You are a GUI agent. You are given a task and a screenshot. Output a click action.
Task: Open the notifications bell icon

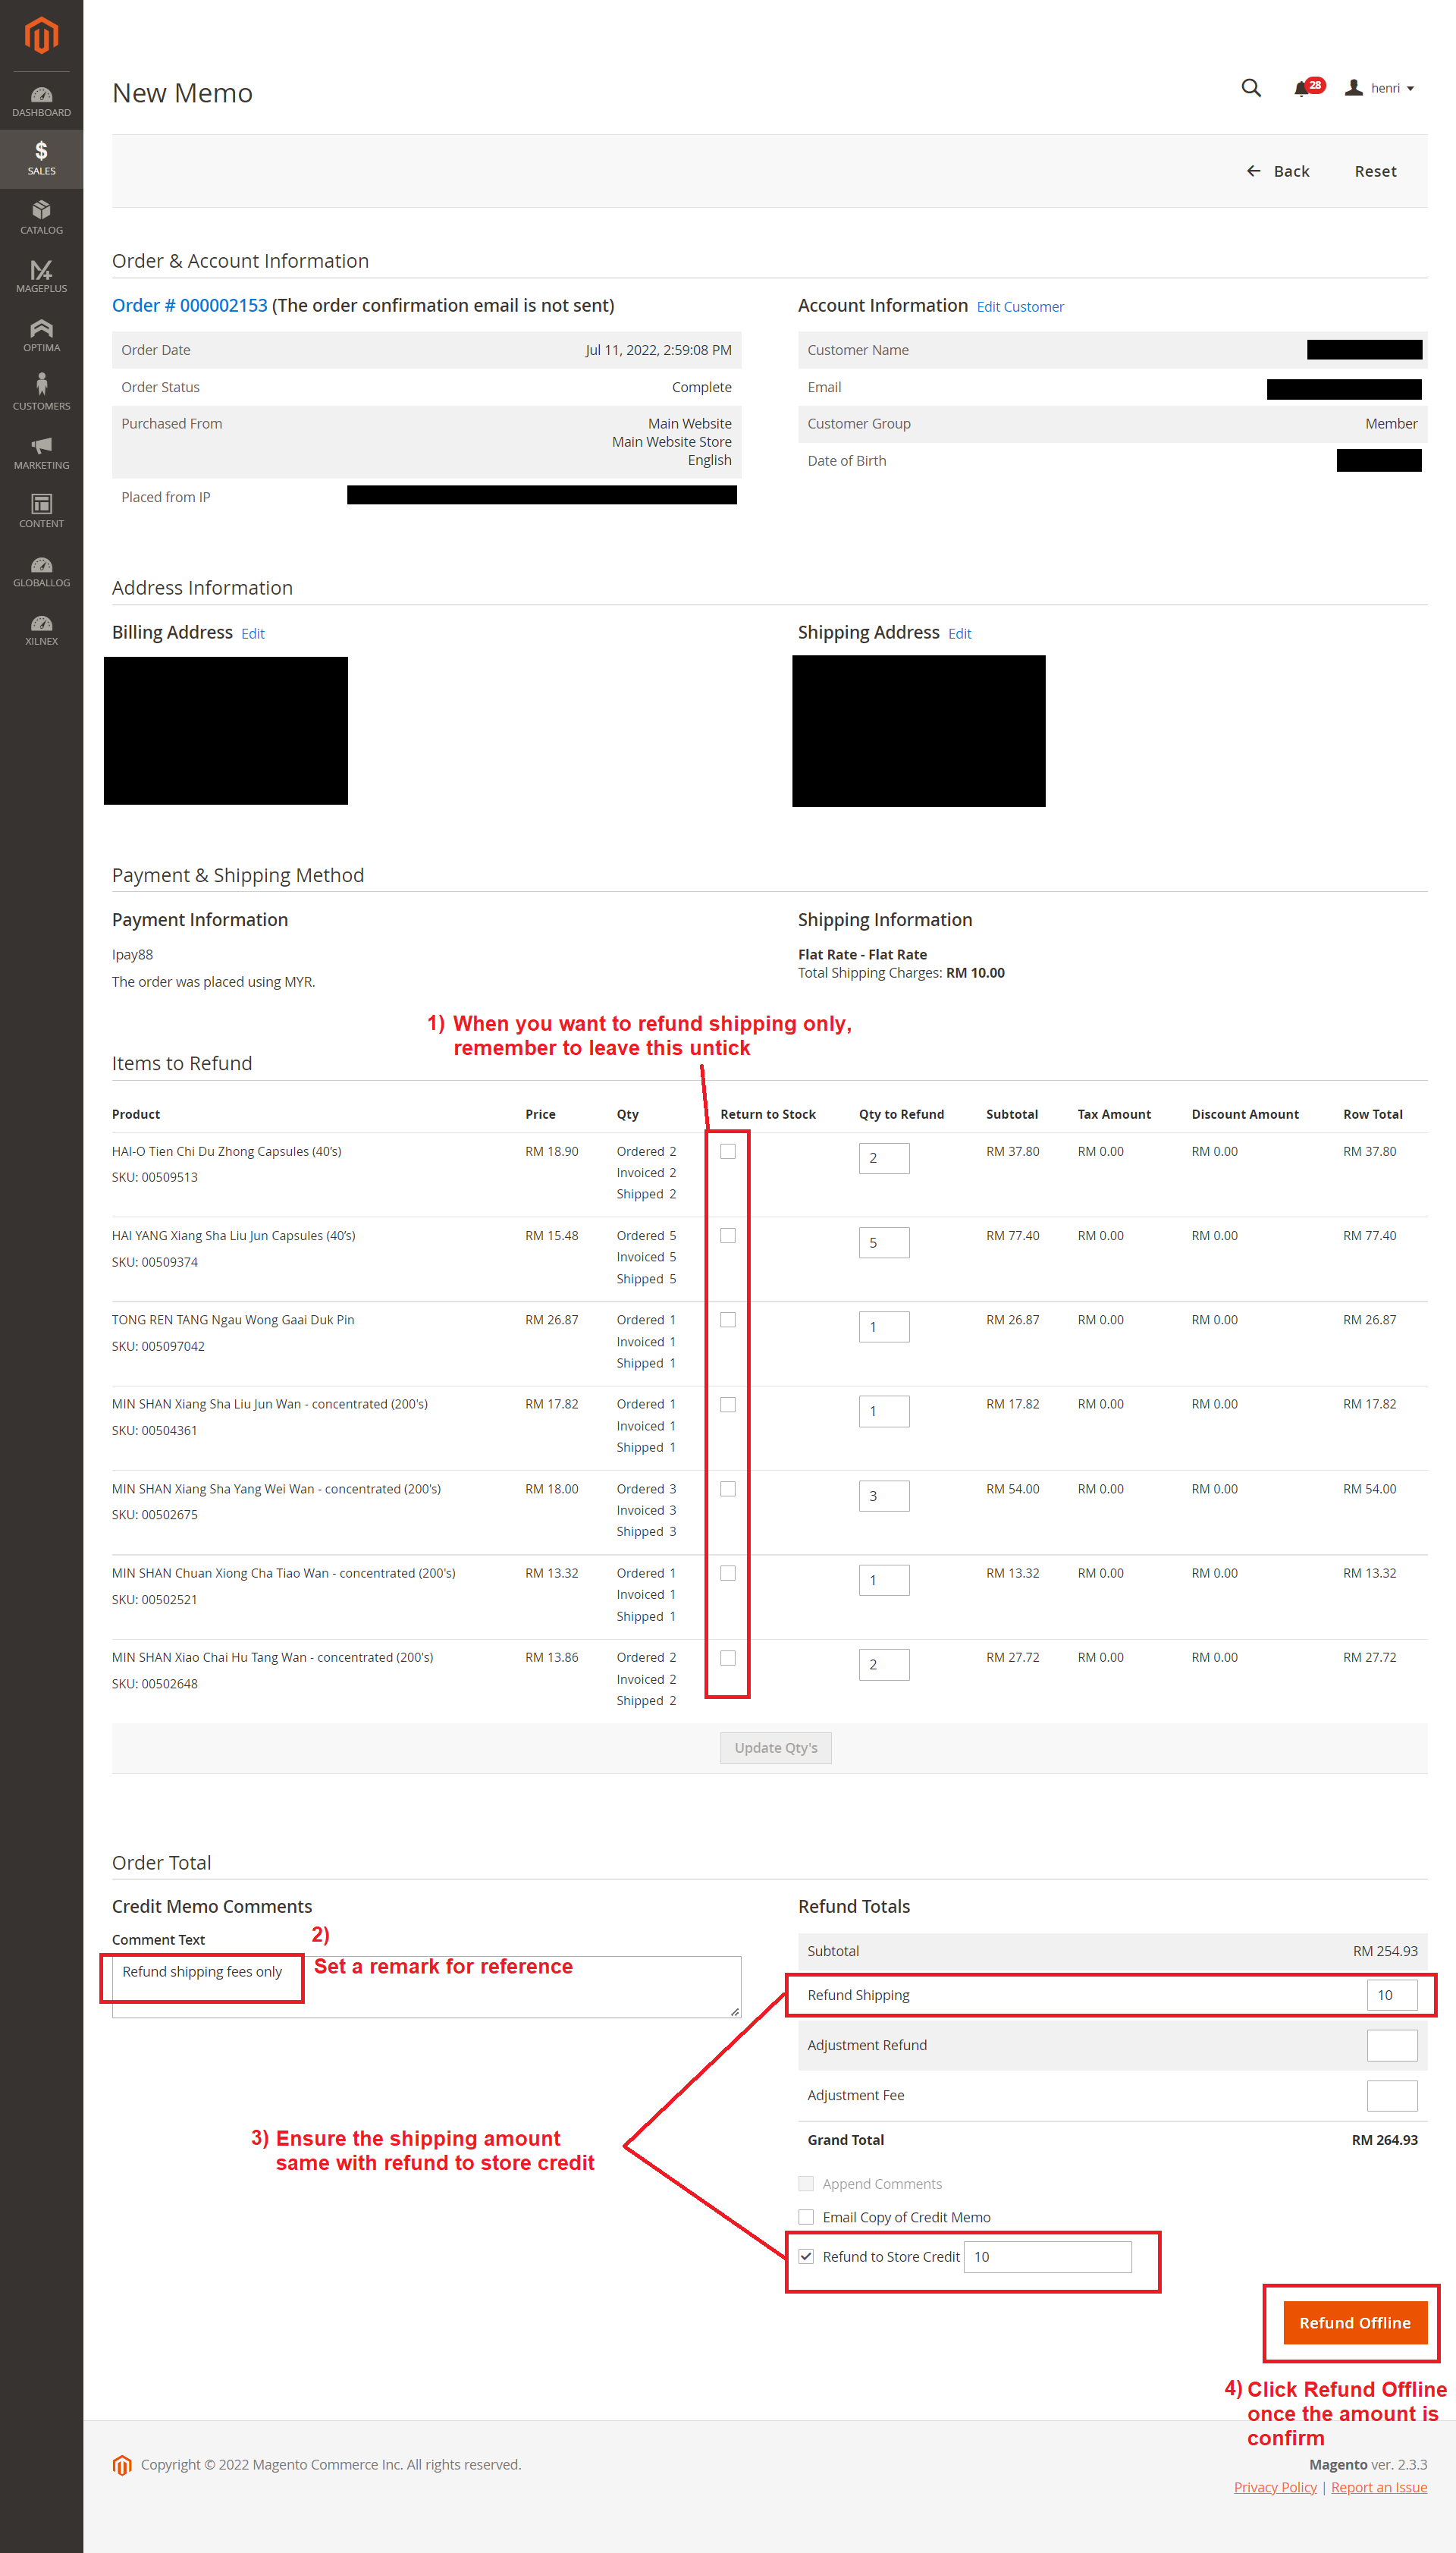click(1301, 89)
